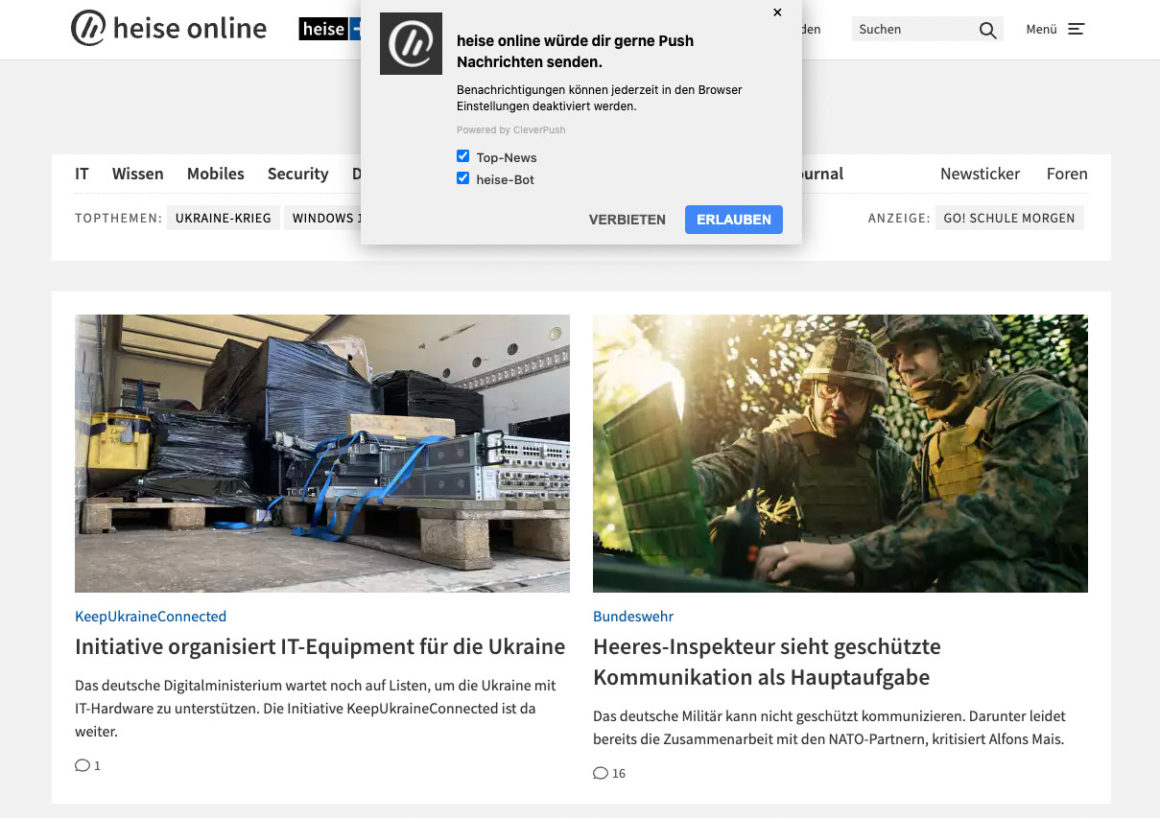Switch to the Security section

pyautogui.click(x=297, y=173)
